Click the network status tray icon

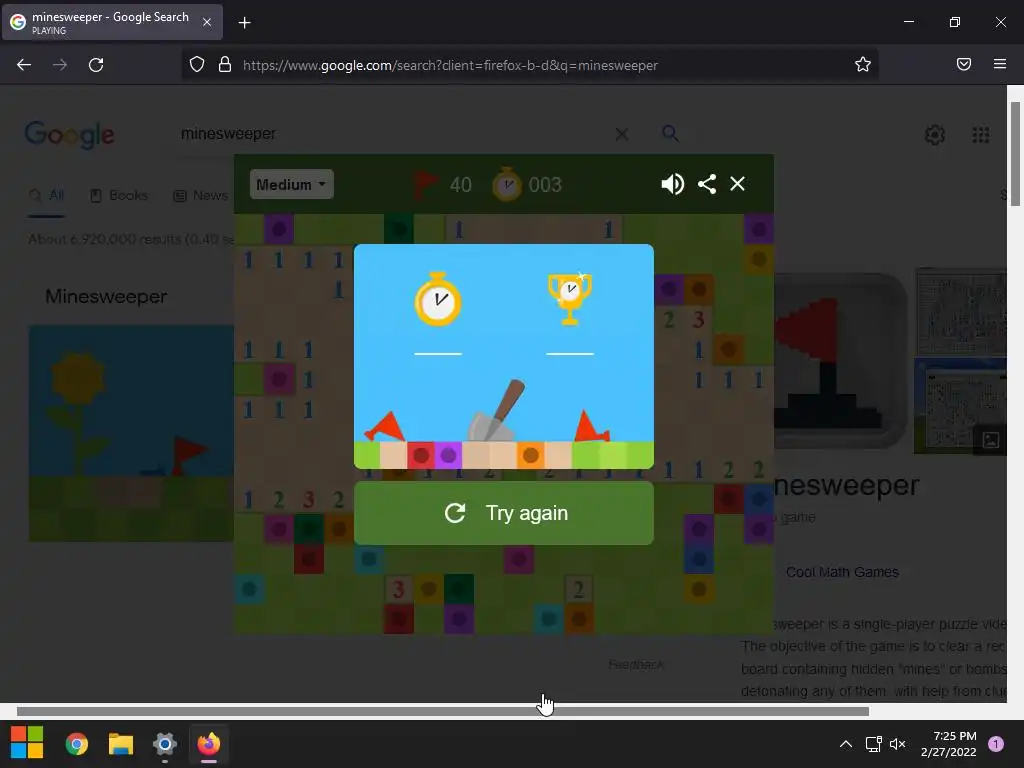873,744
